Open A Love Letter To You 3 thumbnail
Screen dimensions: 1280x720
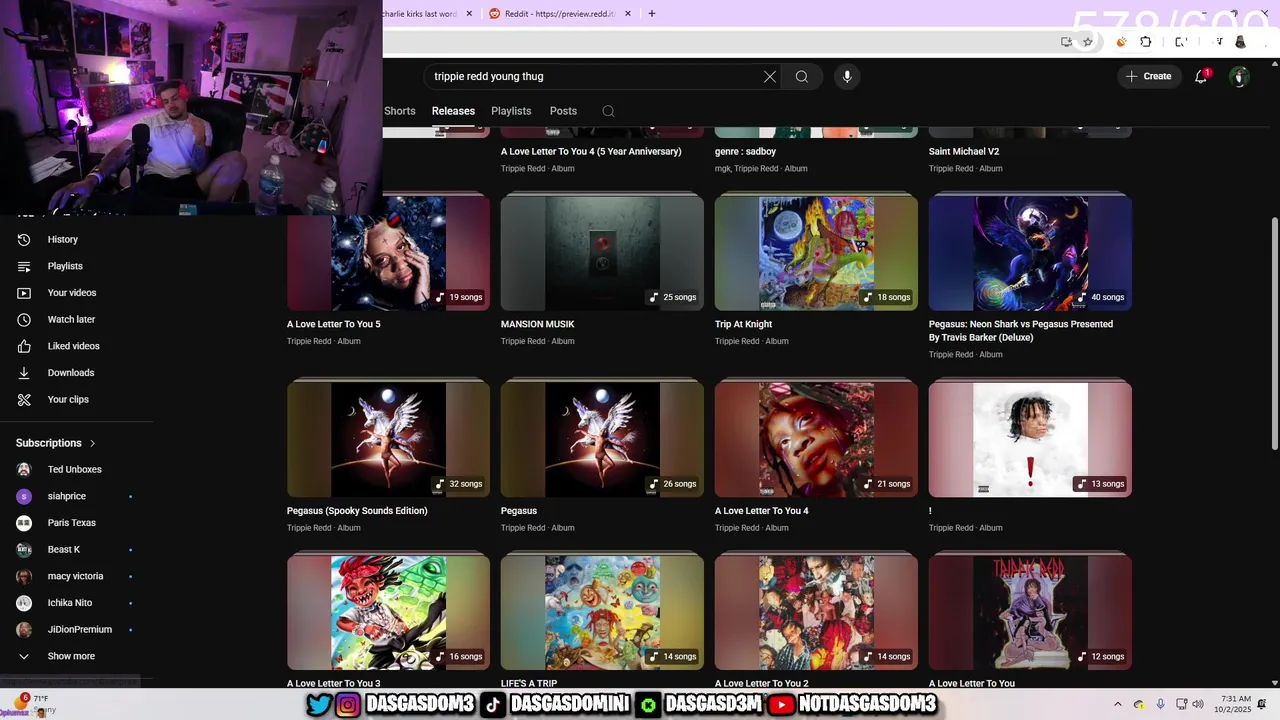tap(388, 613)
